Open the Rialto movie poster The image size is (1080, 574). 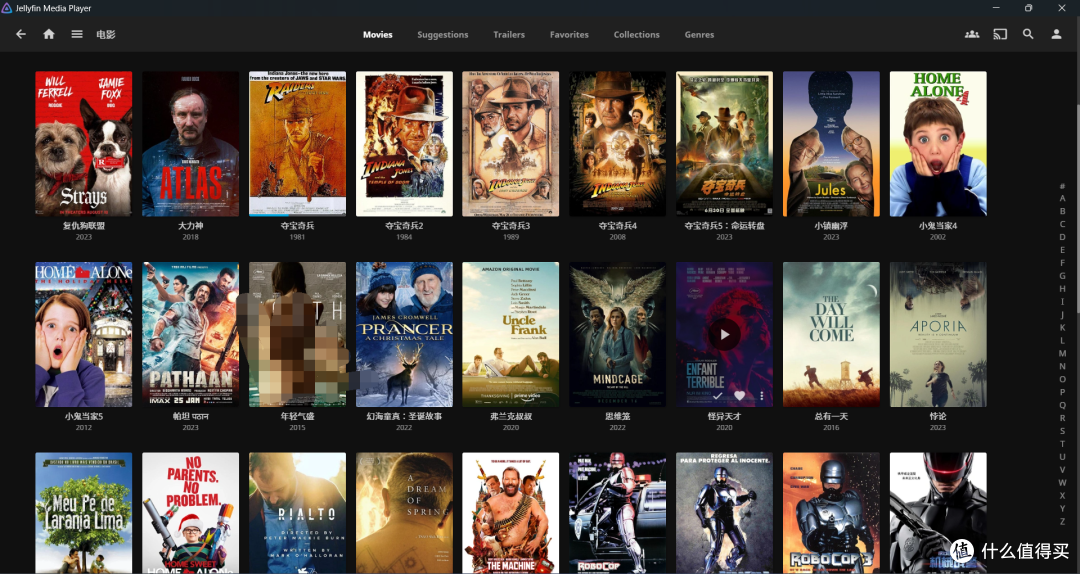click(297, 513)
